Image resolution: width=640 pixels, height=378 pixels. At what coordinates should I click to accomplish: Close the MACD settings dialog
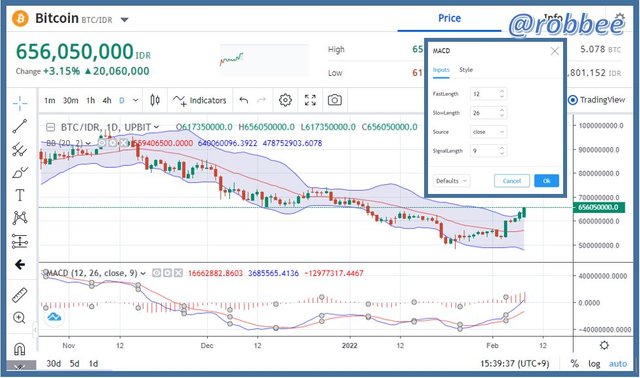click(554, 51)
